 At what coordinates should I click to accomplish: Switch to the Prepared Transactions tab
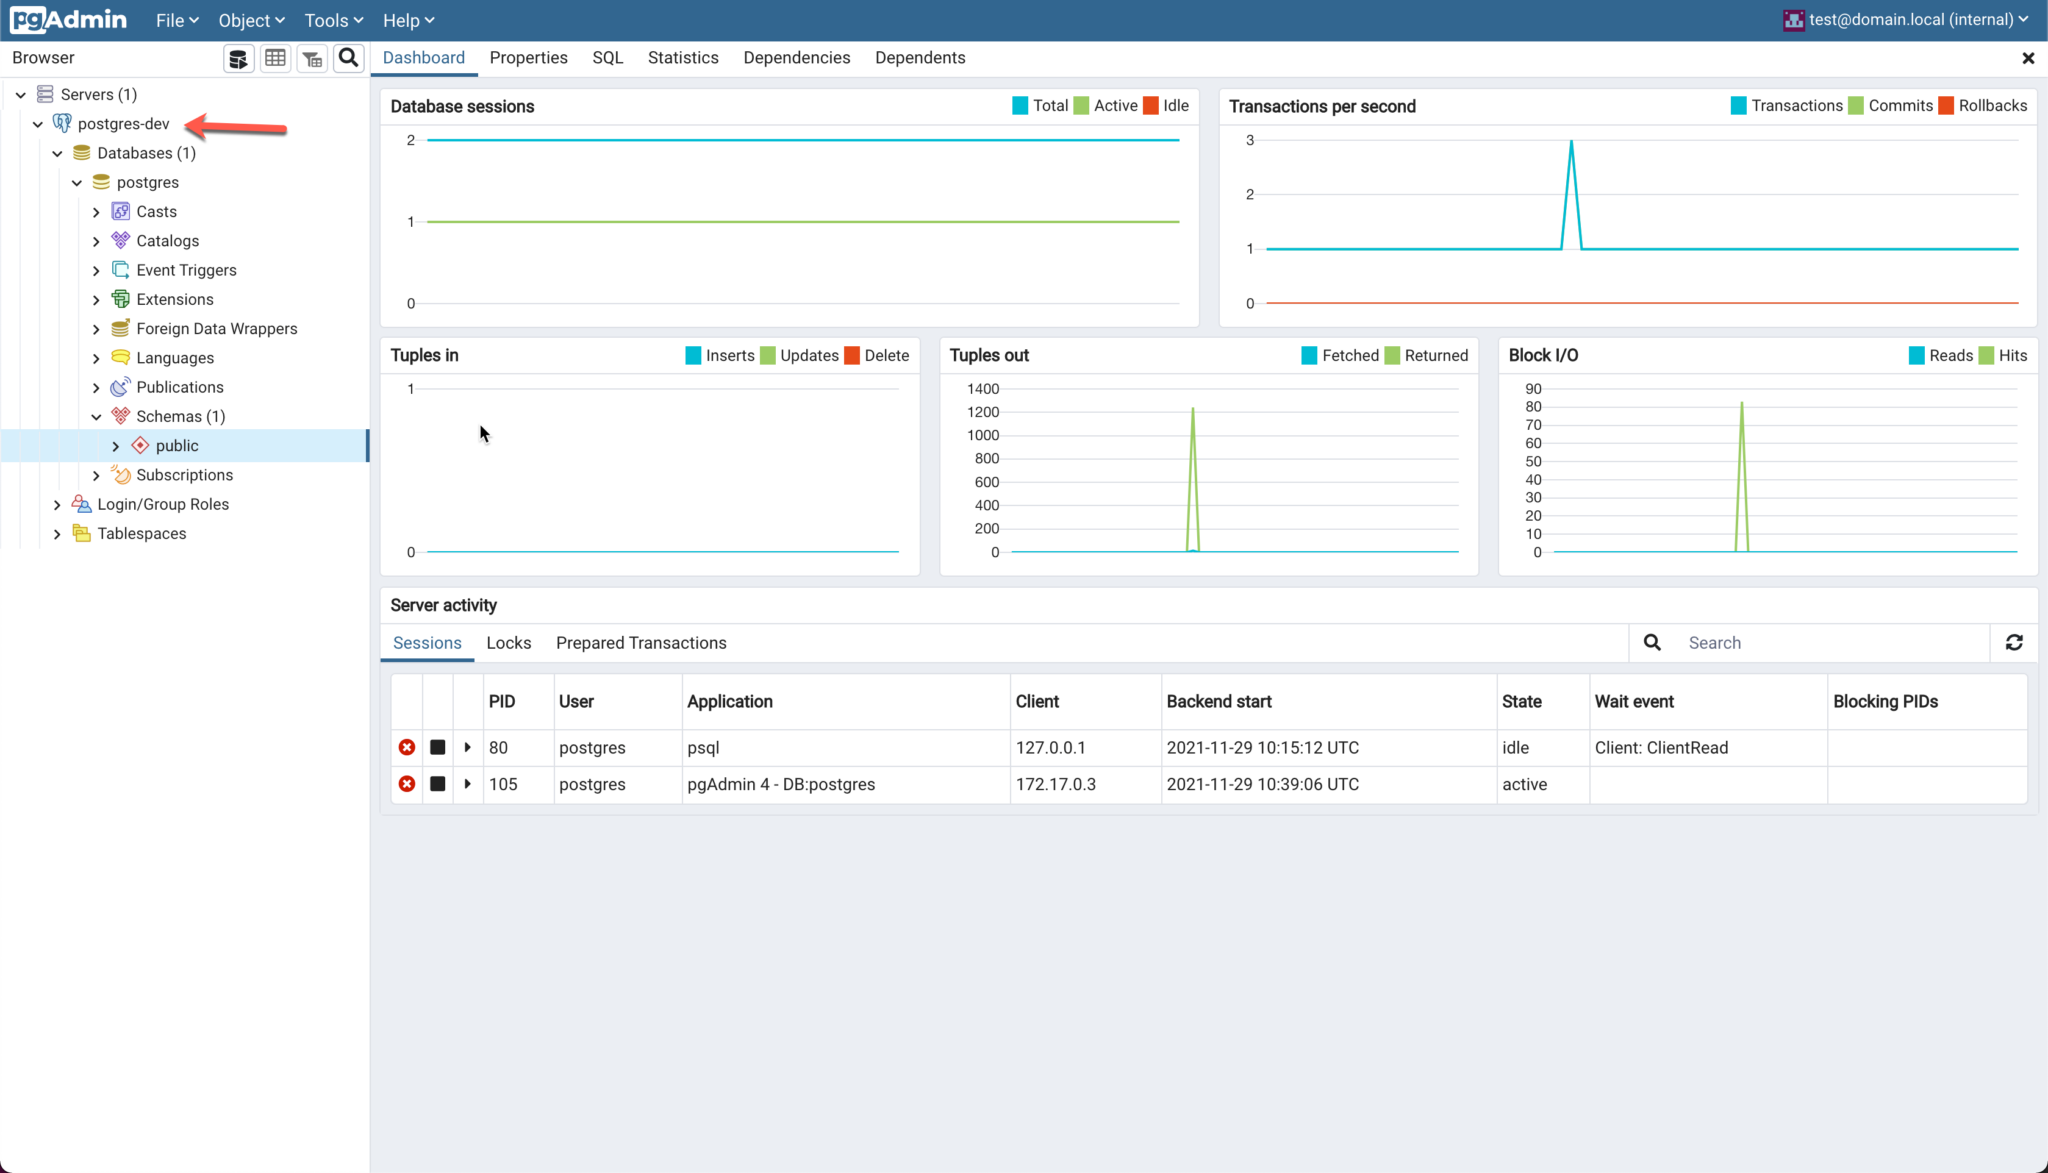click(x=641, y=643)
